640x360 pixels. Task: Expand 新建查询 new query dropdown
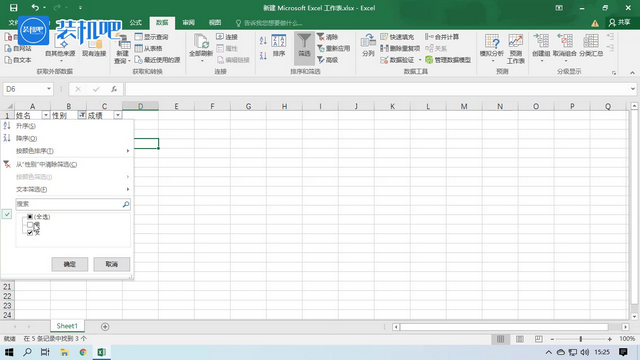coord(129,61)
